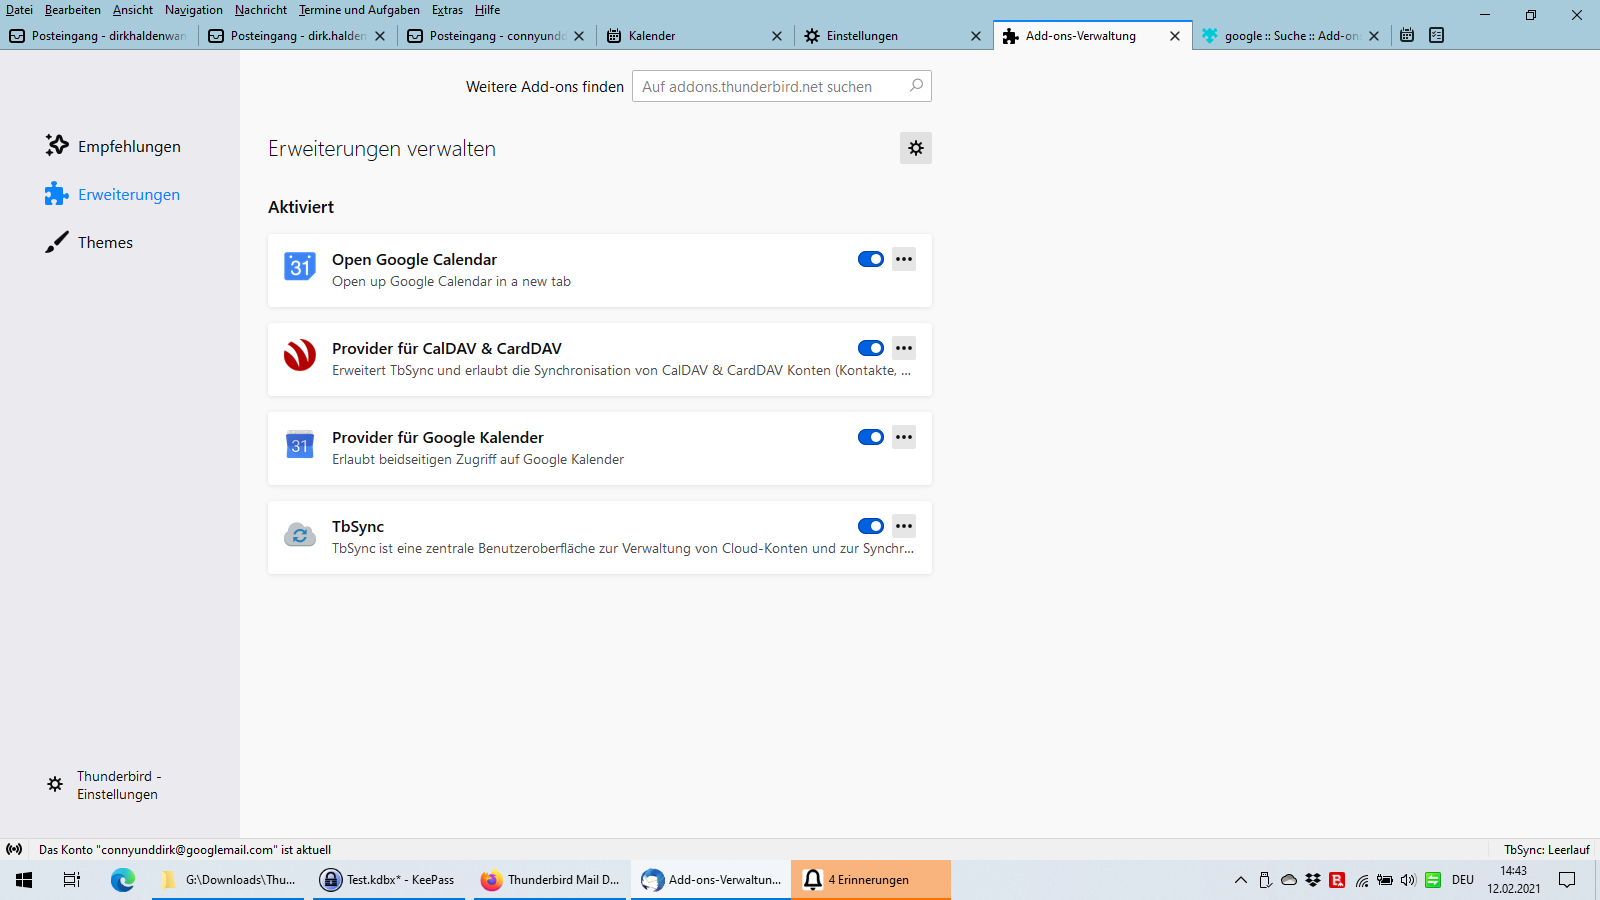The height and width of the screenshot is (900, 1600).
Task: Click the Add-ons-Verwaltung Thunderbird taskbar item
Action: (x=711, y=880)
